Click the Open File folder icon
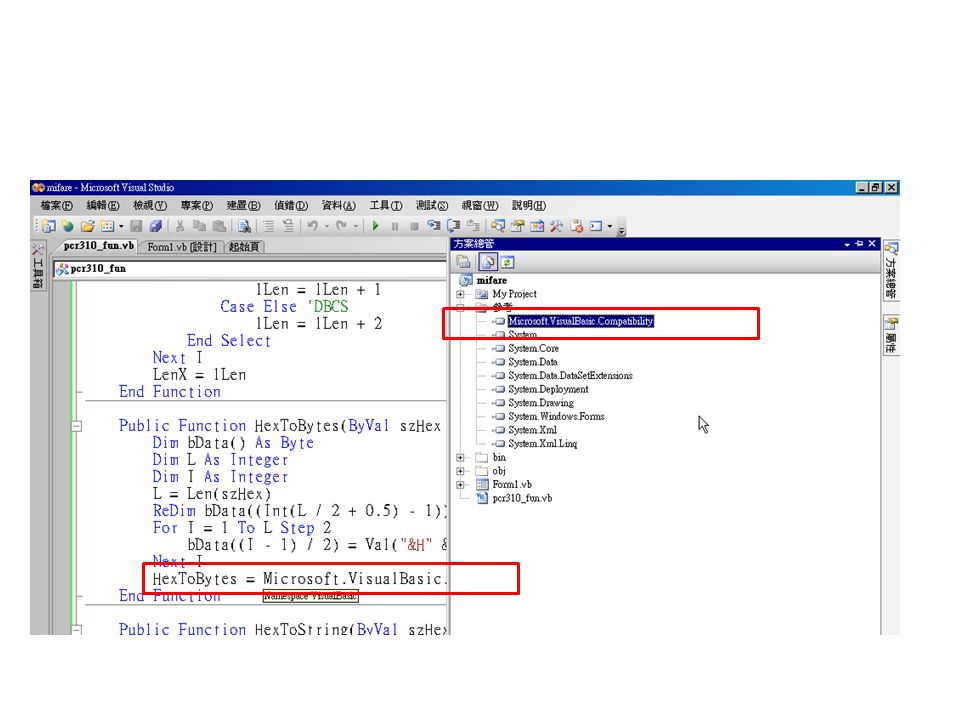The width and height of the screenshot is (960, 720). [88, 226]
